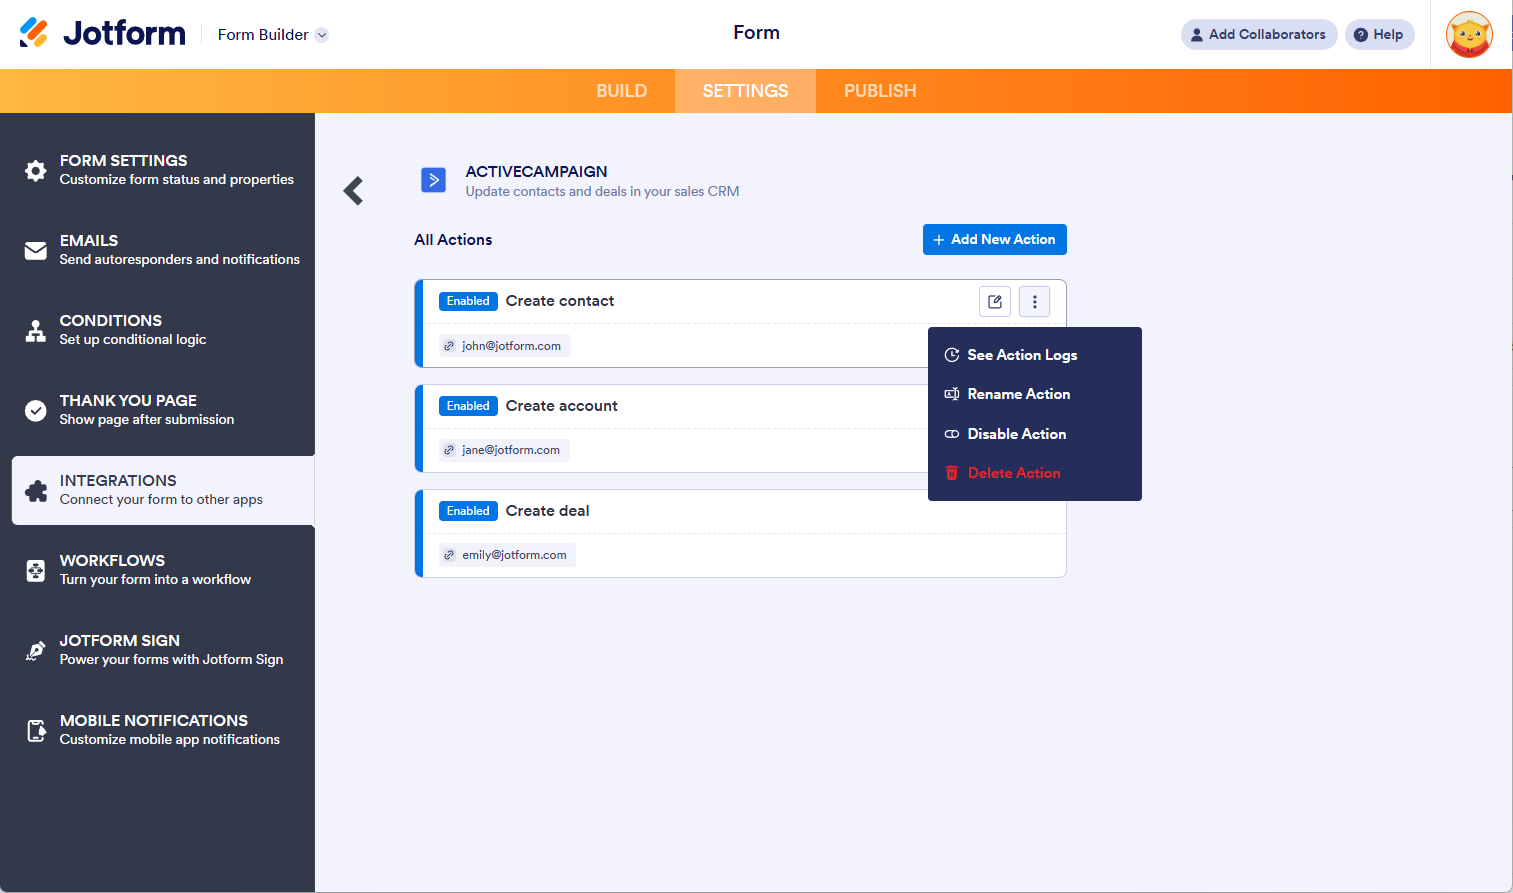Click the Add Collaborators button
Image resolution: width=1513 pixels, height=893 pixels.
pyautogui.click(x=1258, y=35)
